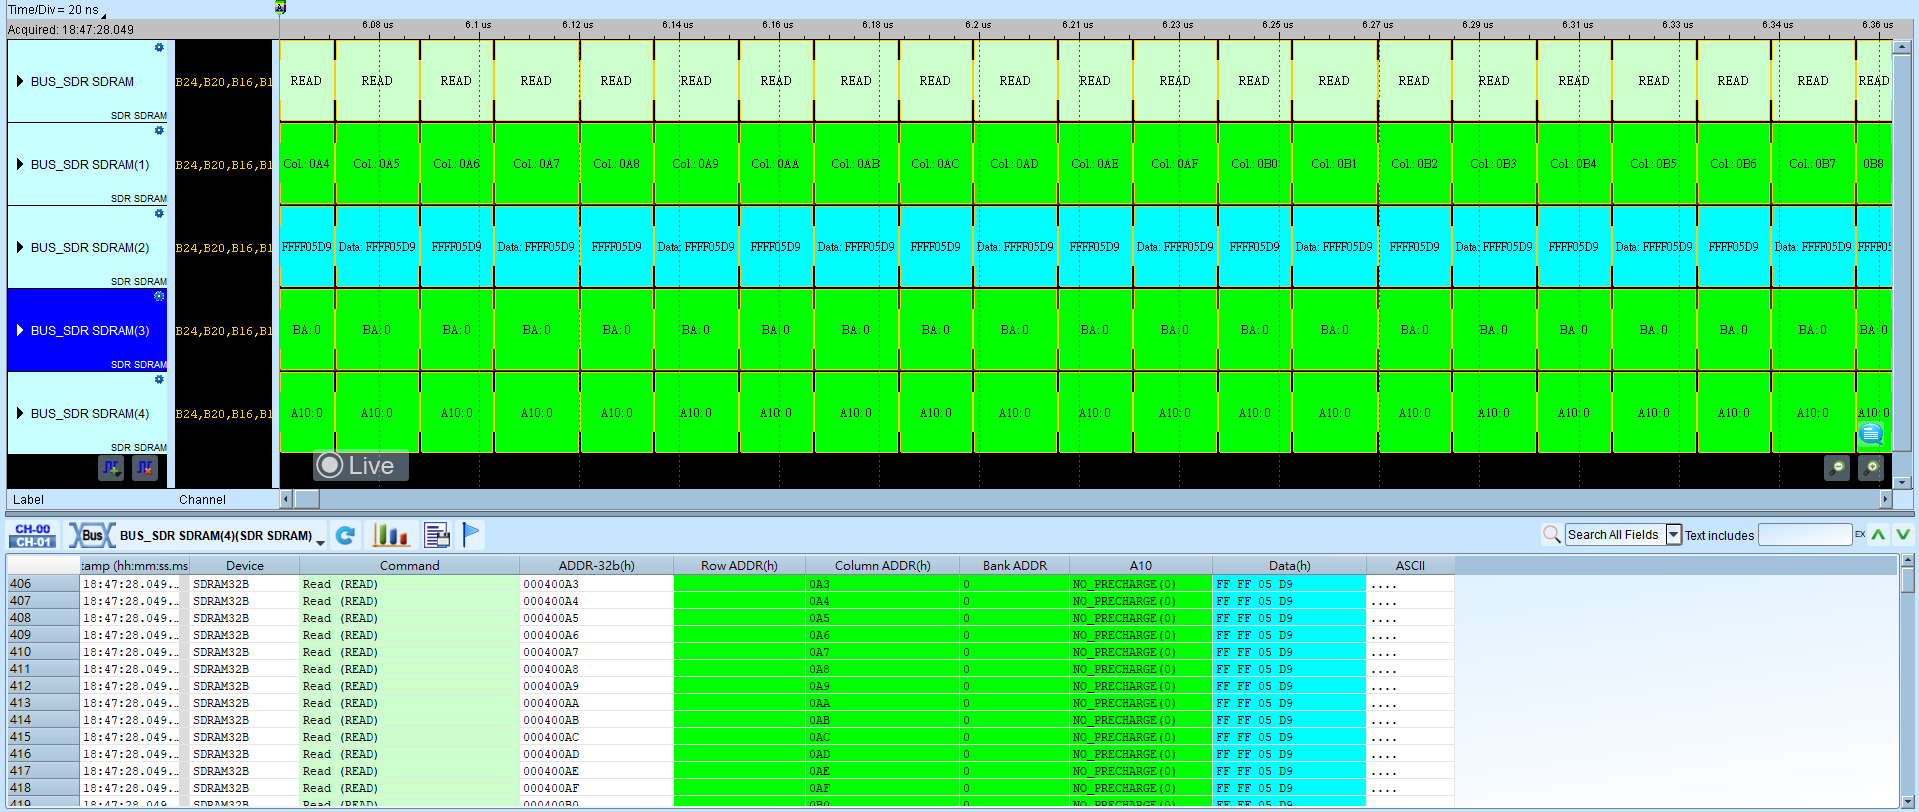Jump to previous search result arrow

tap(1879, 535)
